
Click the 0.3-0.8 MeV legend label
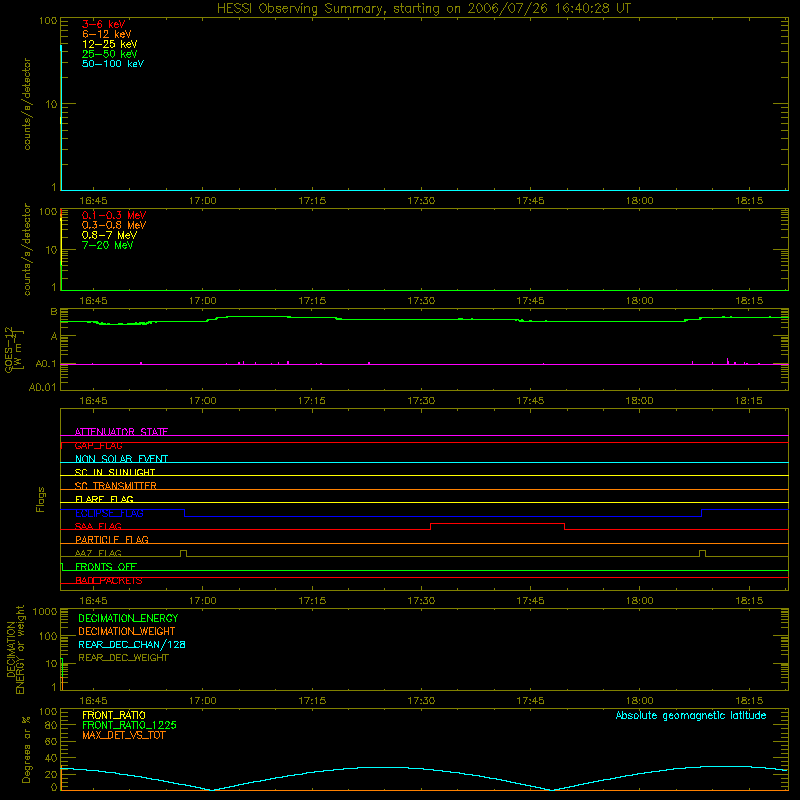(x=114, y=225)
